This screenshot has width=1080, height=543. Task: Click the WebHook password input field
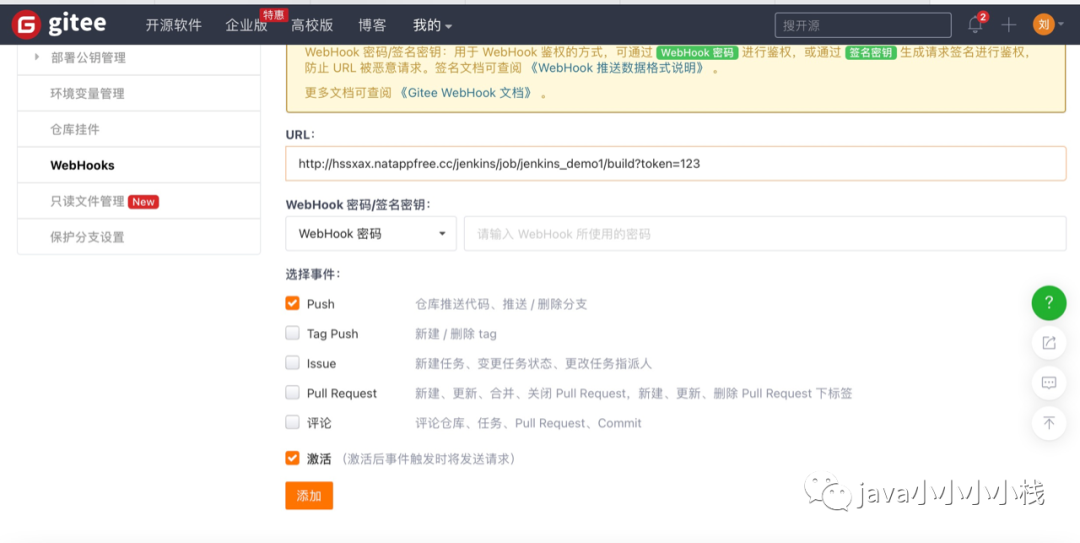coord(765,234)
